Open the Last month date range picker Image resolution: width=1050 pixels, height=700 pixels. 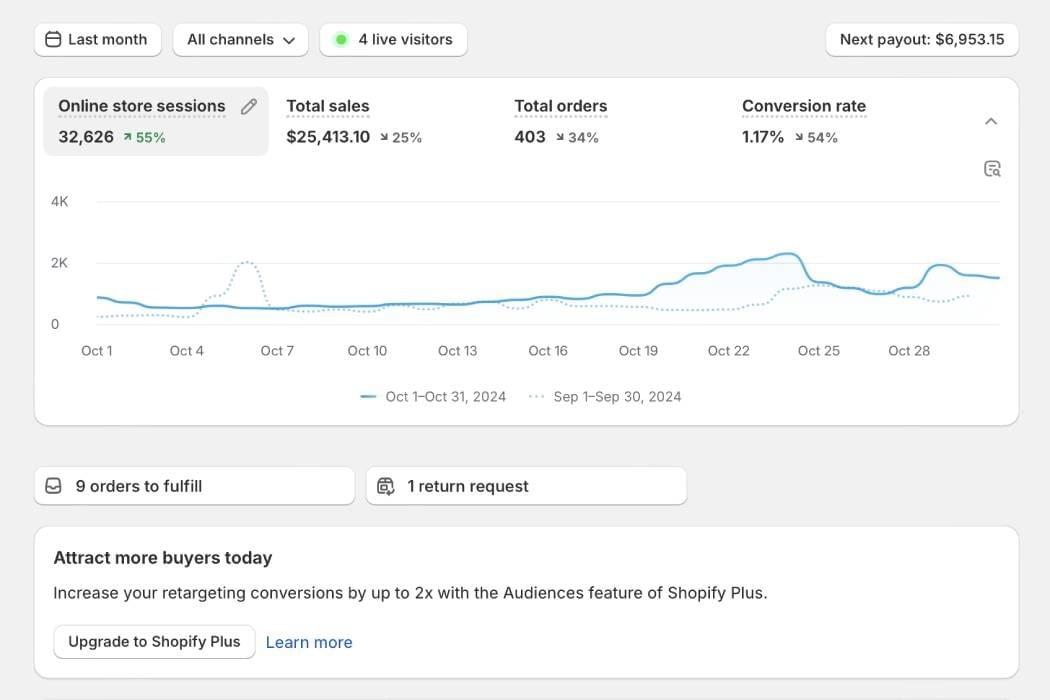click(x=98, y=40)
